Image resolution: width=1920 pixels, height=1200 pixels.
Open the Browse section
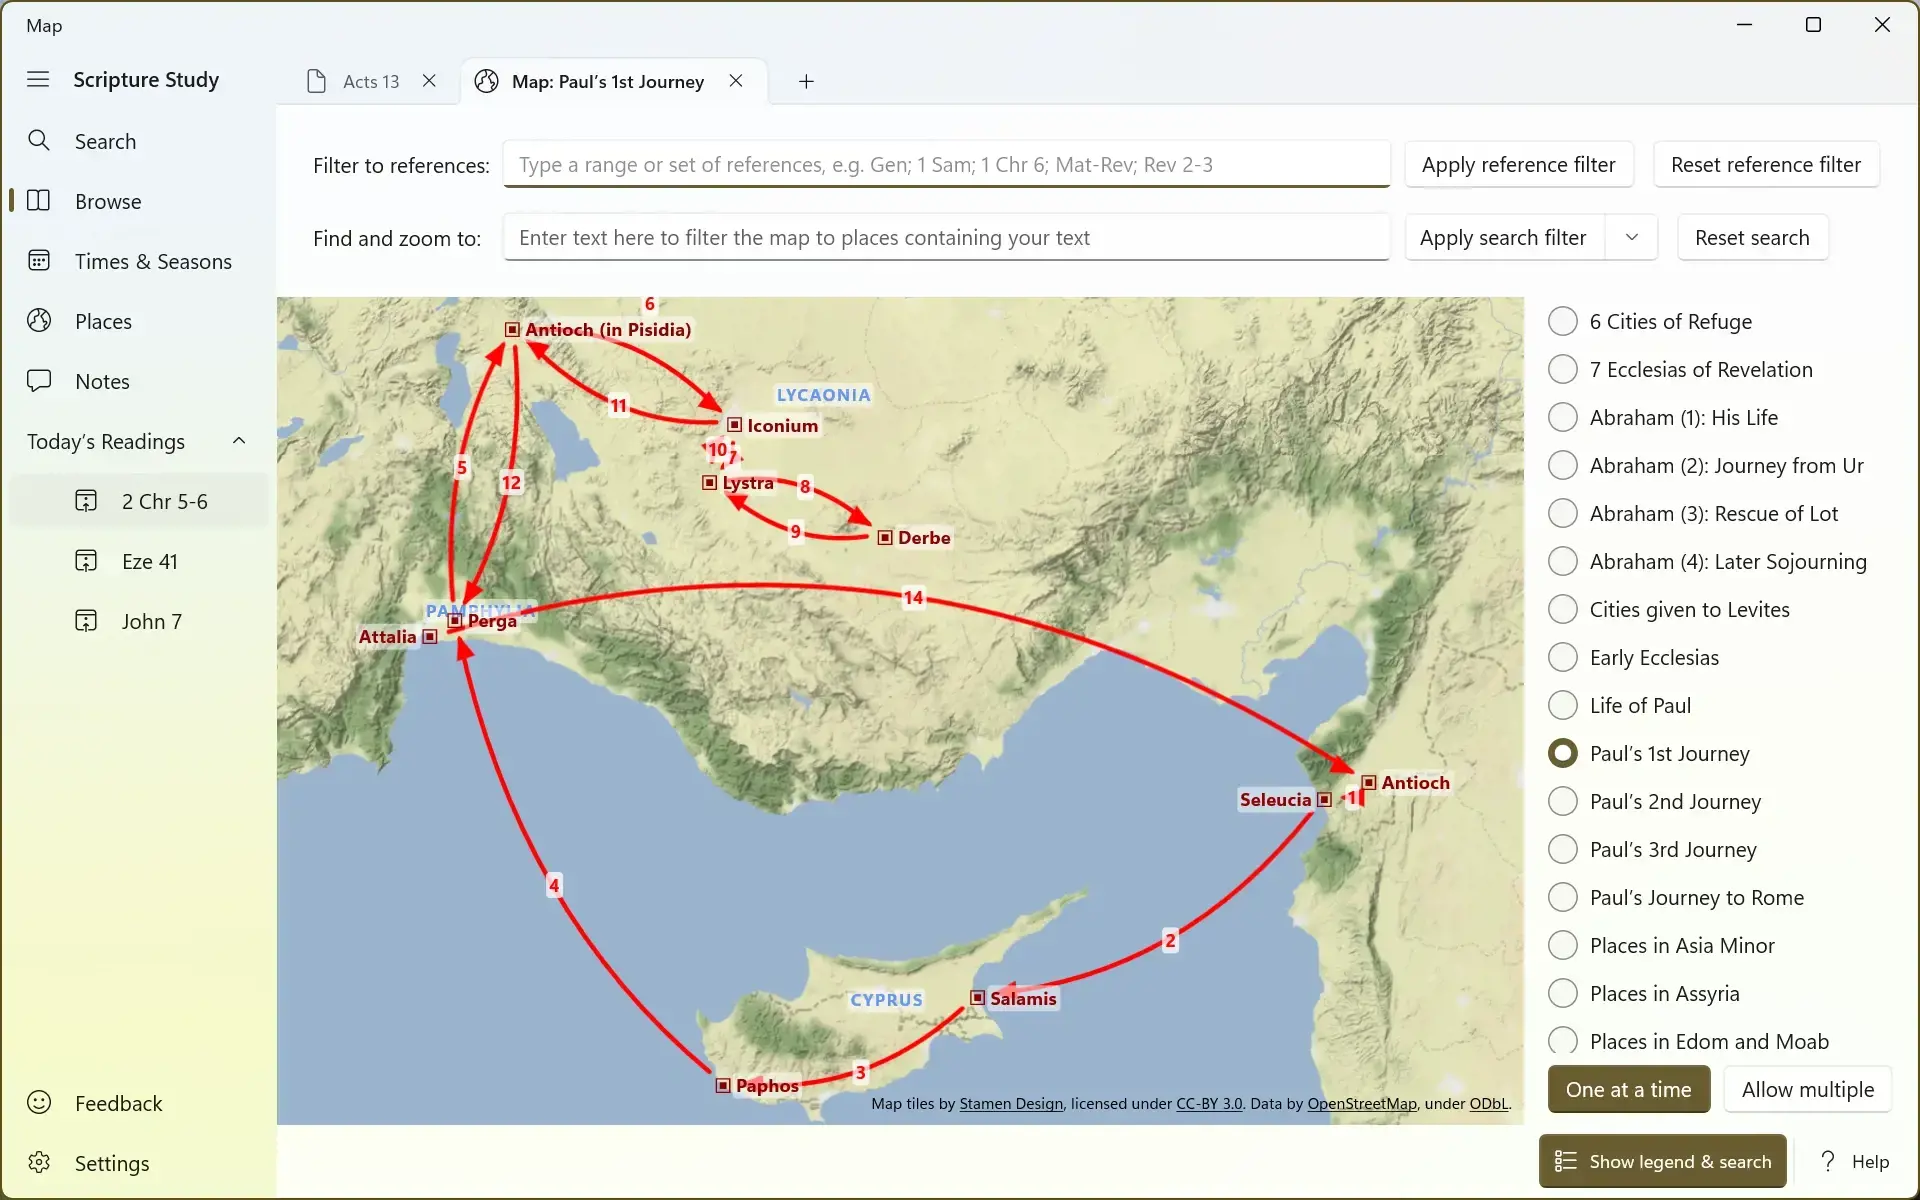[37, 201]
